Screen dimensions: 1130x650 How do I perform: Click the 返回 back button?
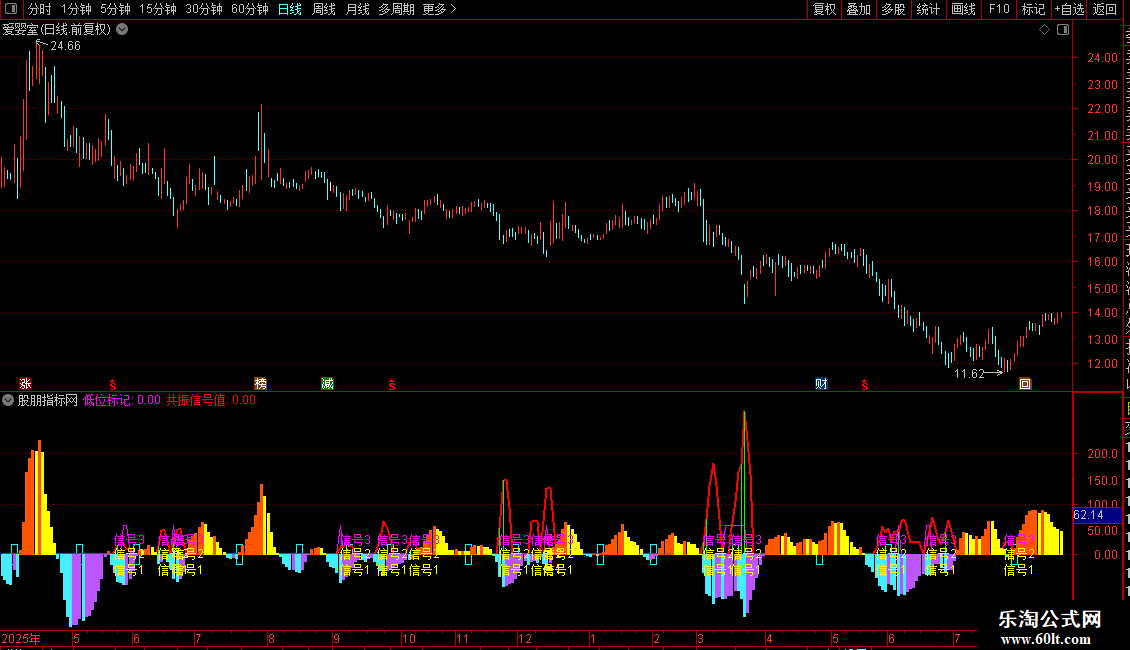pos(1104,9)
